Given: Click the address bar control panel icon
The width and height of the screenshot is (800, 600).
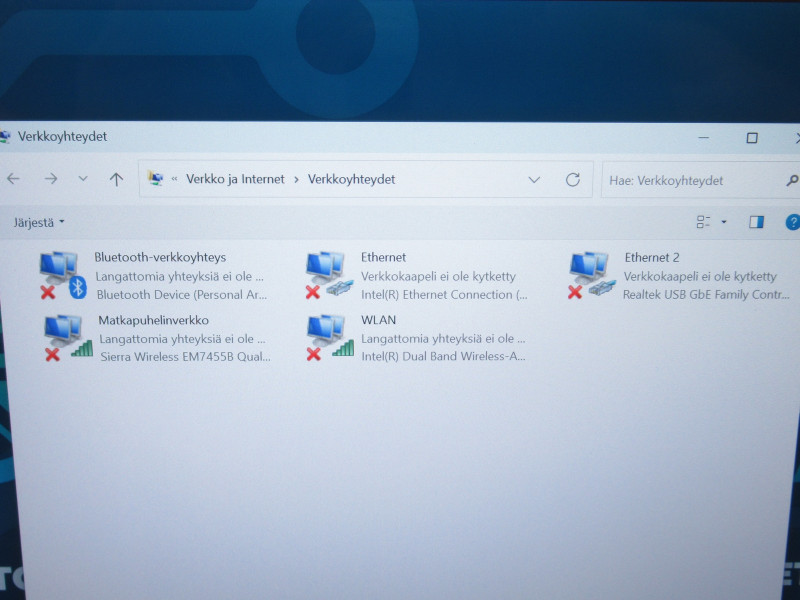Looking at the screenshot, I should pyautogui.click(x=156, y=178).
